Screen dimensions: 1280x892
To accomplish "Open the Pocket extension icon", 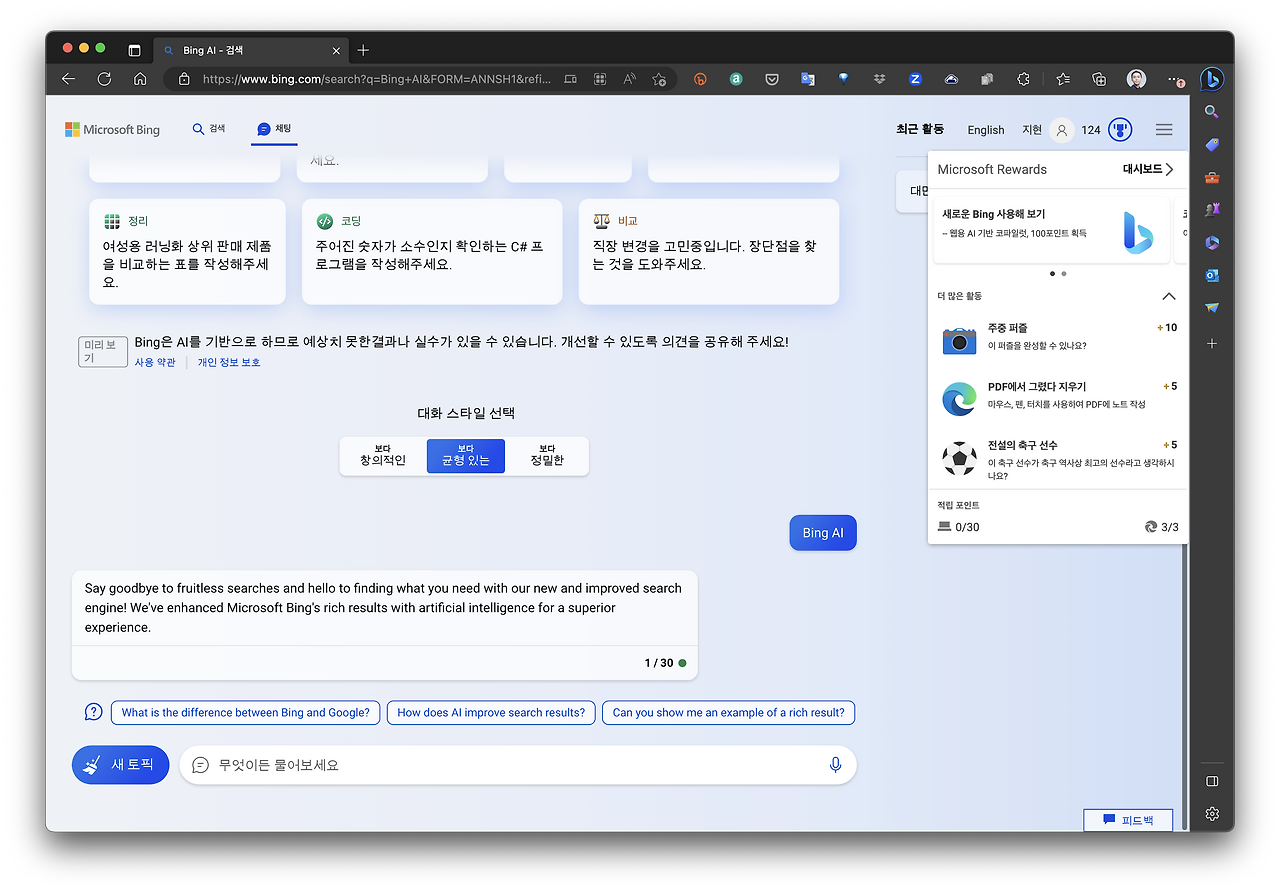I will pyautogui.click(x=772, y=79).
